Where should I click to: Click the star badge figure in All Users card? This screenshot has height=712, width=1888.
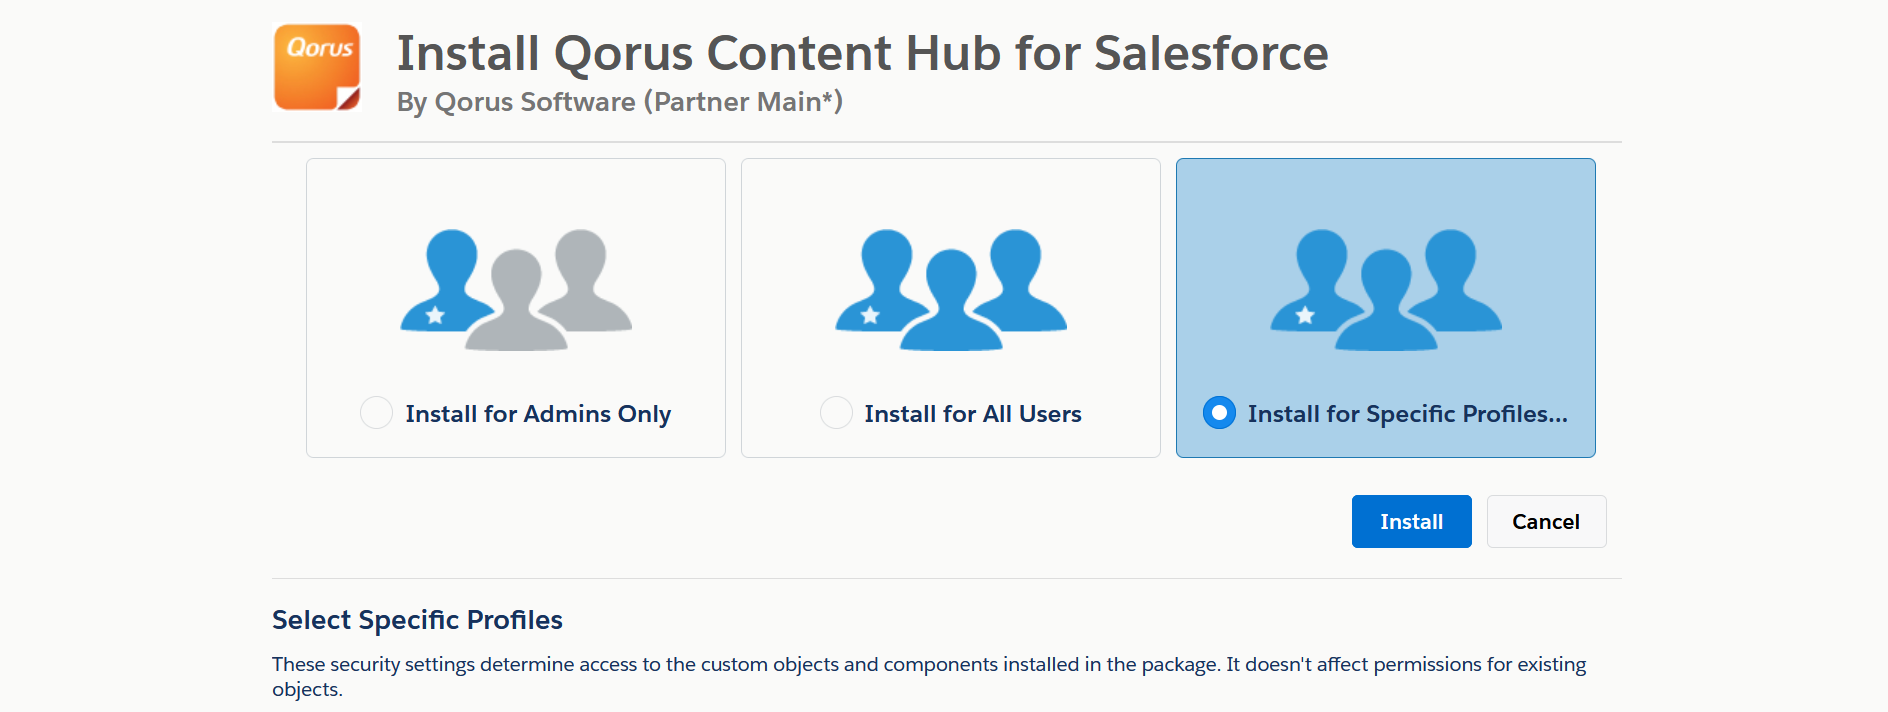878,285
